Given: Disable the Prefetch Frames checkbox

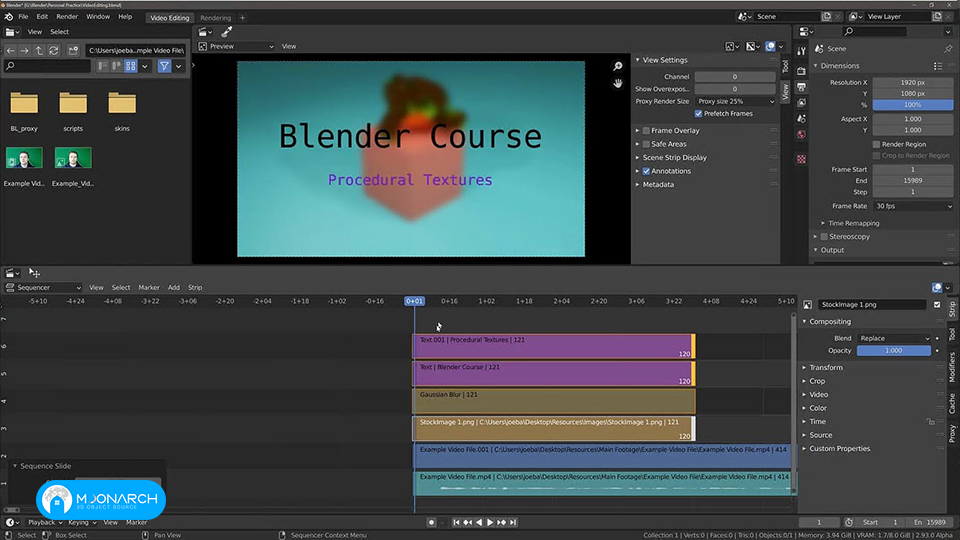Looking at the screenshot, I should tap(699, 113).
